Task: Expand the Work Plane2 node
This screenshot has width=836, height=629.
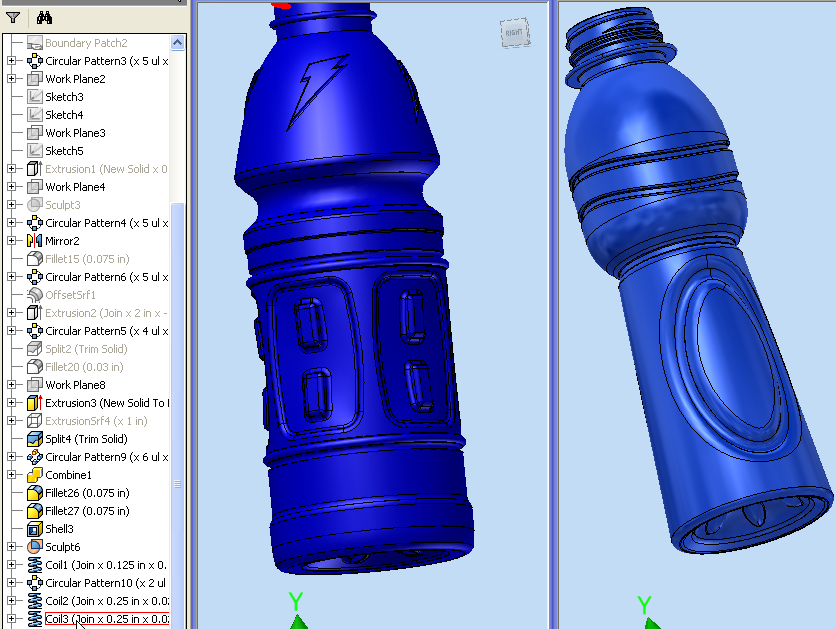Action: point(11,79)
